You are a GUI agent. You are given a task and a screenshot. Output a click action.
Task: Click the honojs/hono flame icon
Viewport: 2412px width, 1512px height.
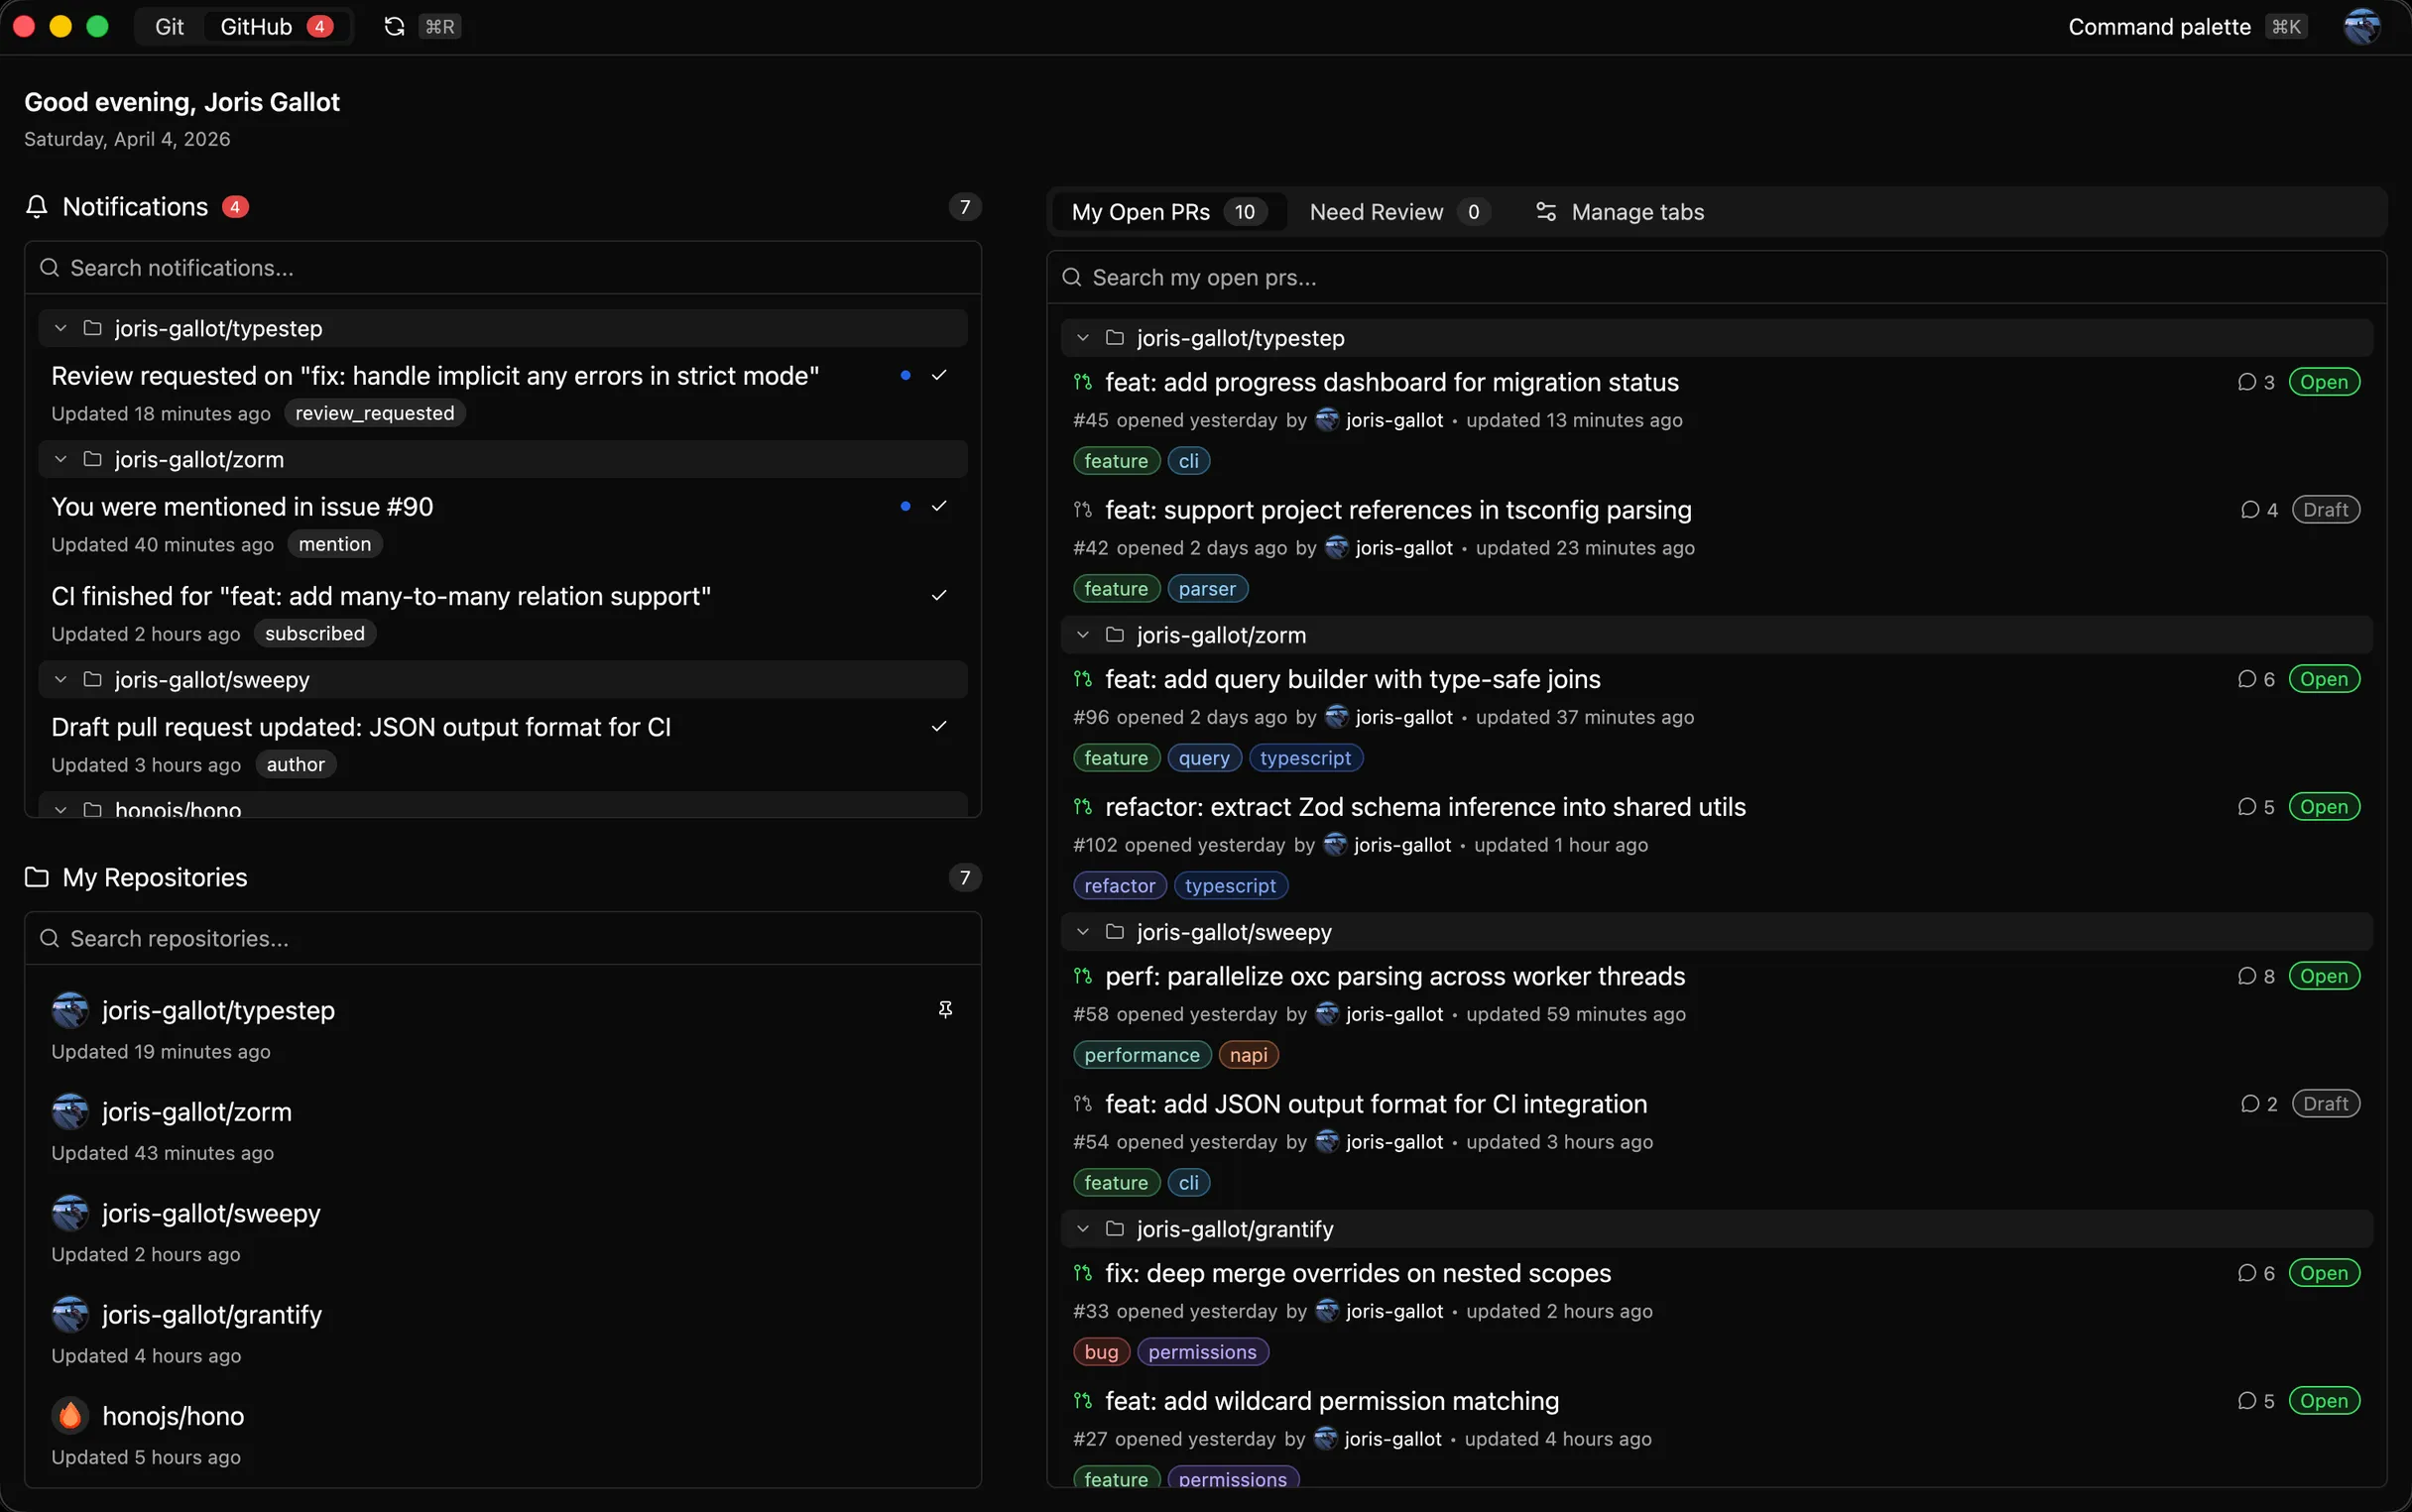click(69, 1414)
